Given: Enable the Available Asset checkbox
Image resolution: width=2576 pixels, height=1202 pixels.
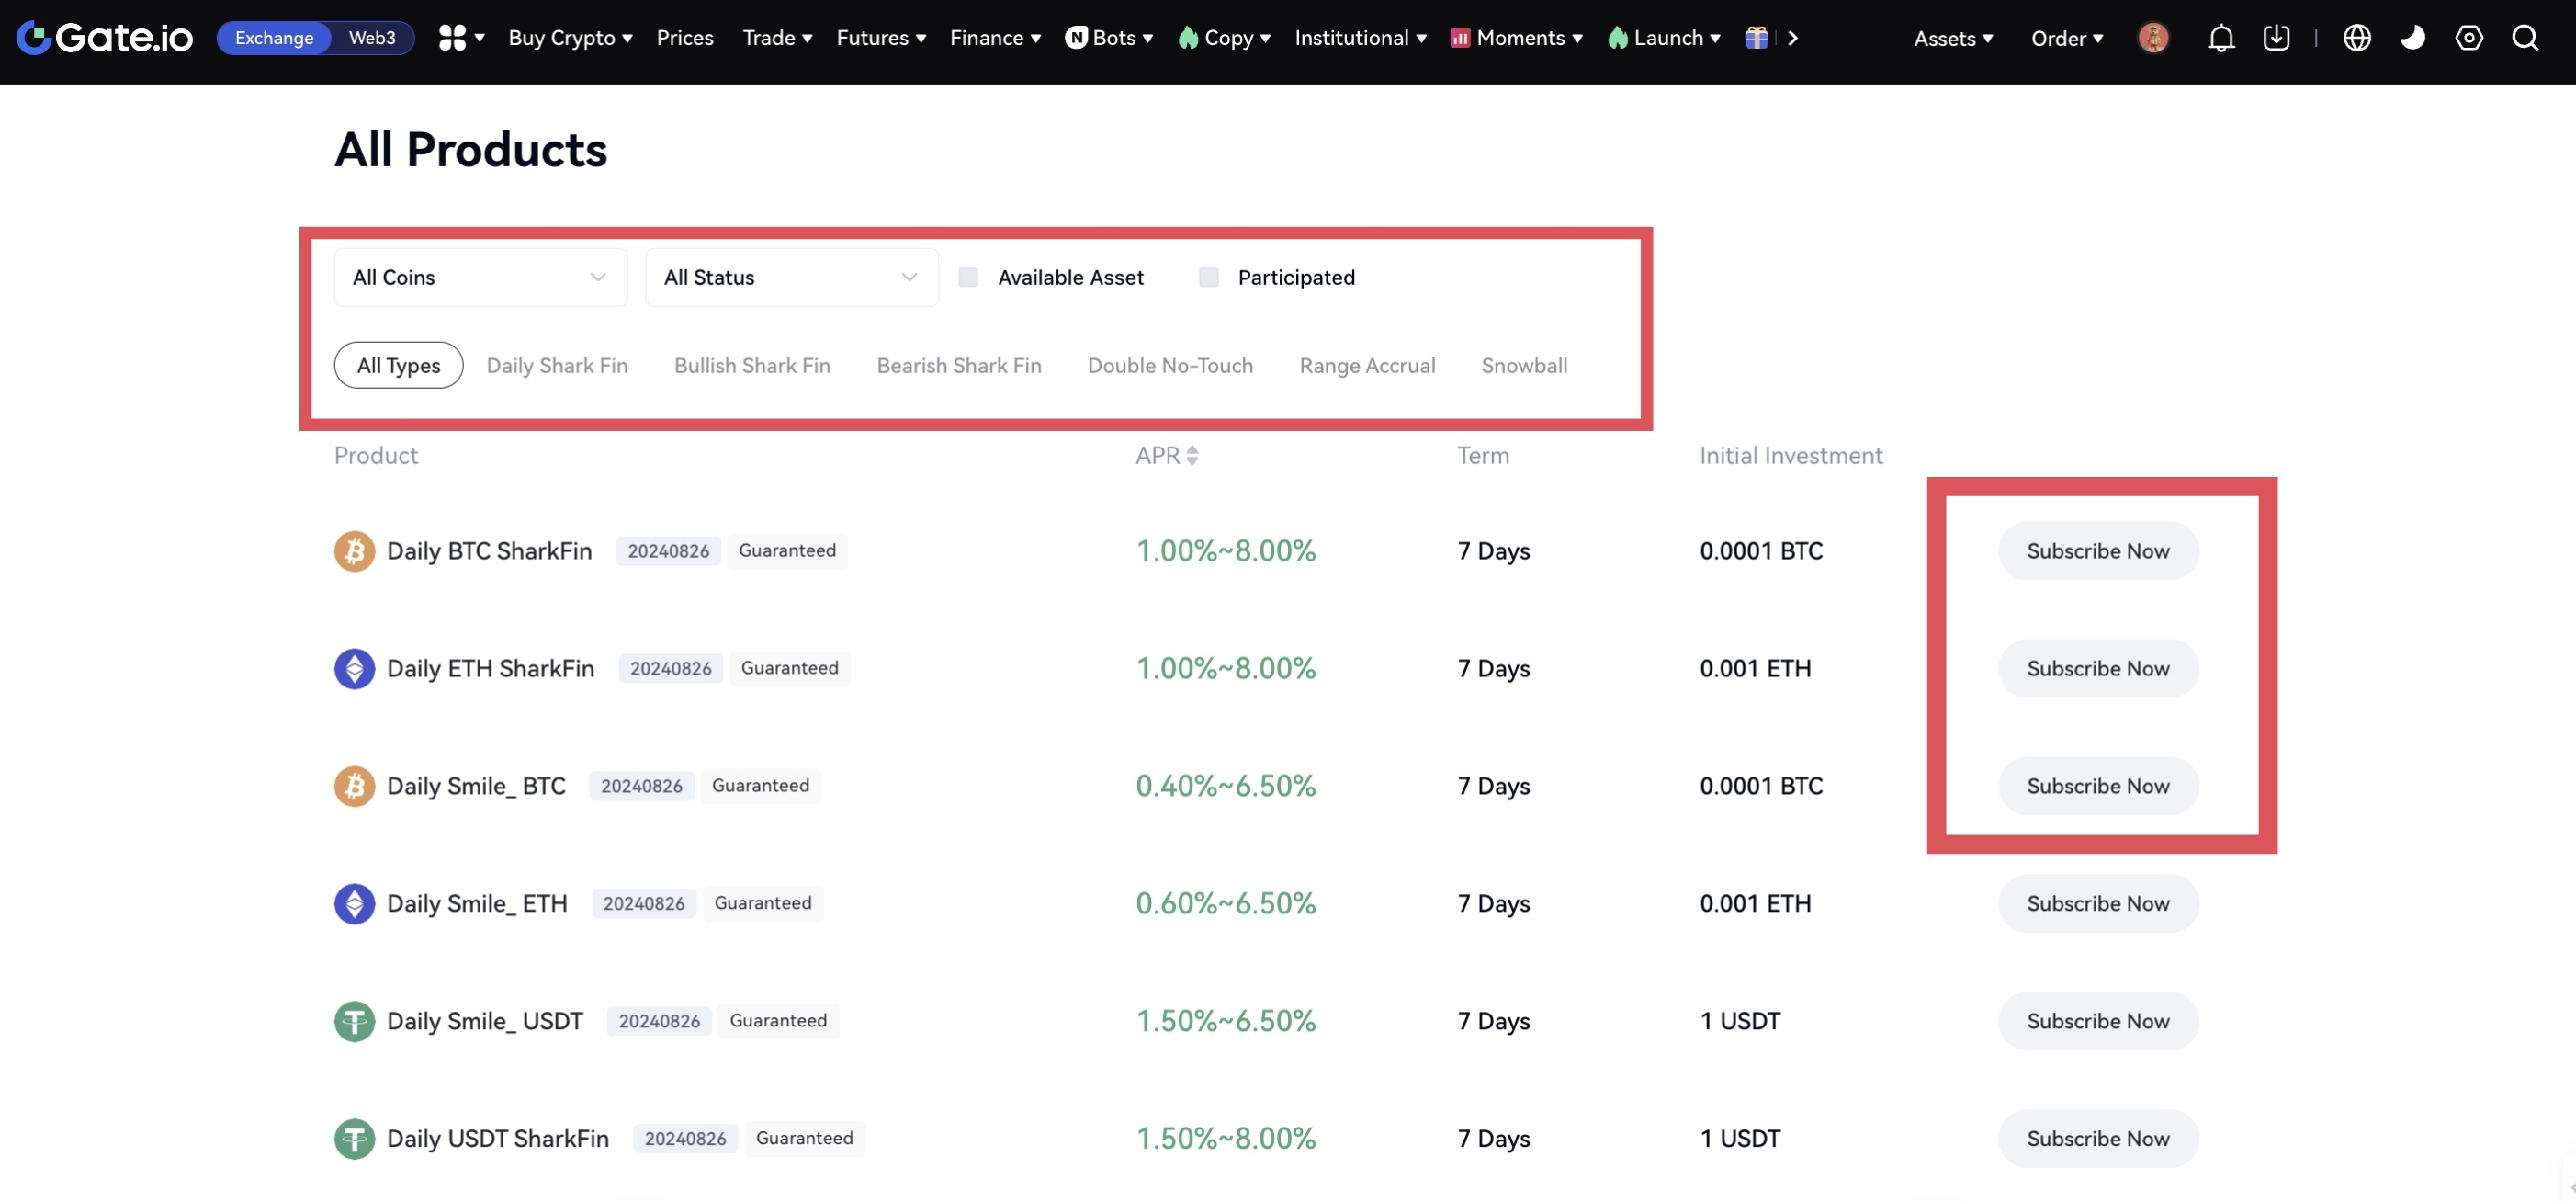Looking at the screenshot, I should point(968,278).
